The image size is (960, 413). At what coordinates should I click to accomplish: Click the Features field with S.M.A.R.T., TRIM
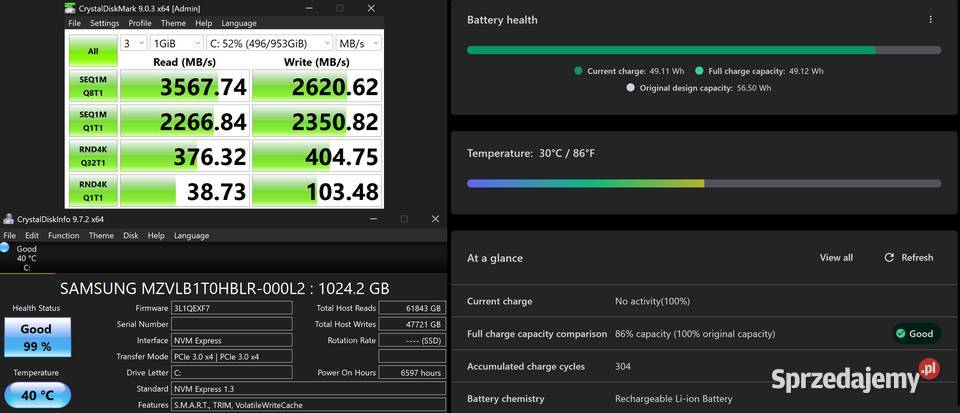tap(309, 404)
